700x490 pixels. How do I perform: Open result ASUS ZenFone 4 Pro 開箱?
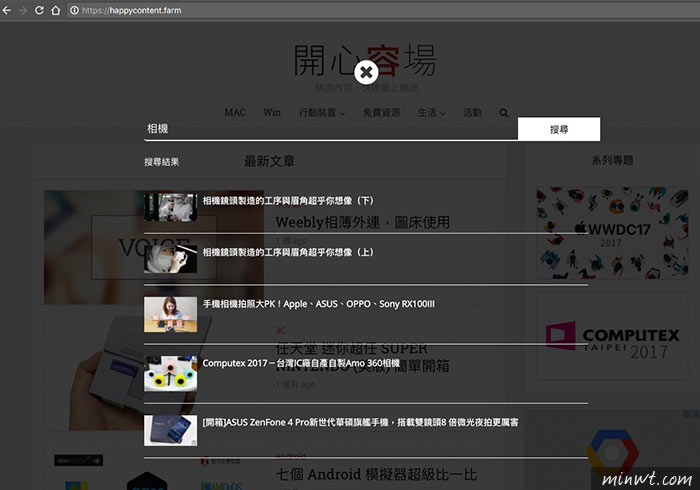(360, 422)
